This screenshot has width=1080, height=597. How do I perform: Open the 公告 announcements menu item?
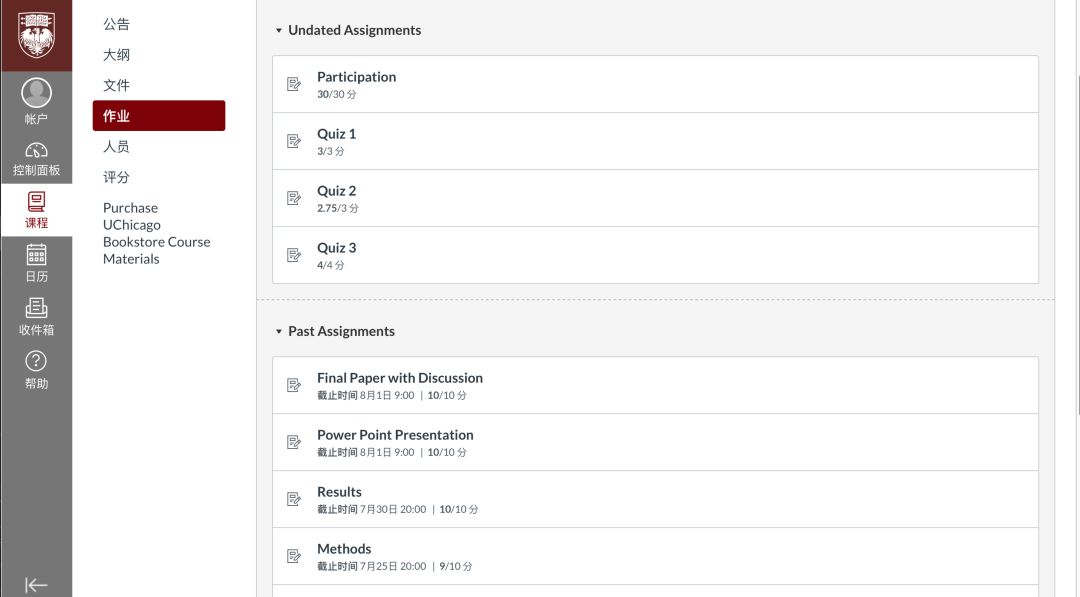click(x=116, y=24)
